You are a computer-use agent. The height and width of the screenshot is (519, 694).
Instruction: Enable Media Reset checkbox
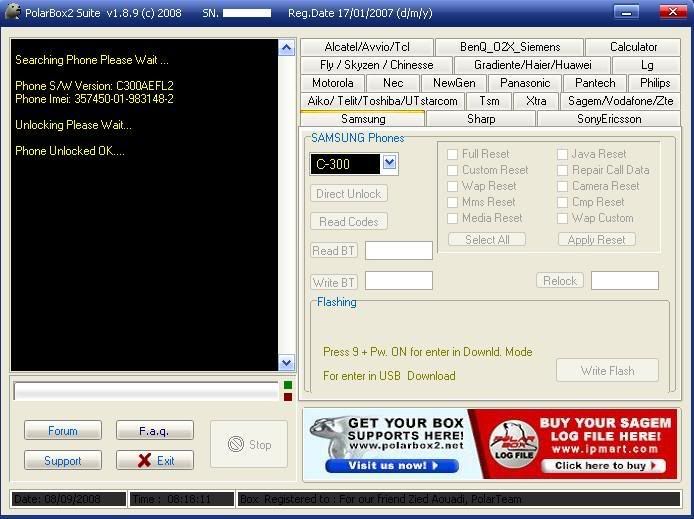452,218
